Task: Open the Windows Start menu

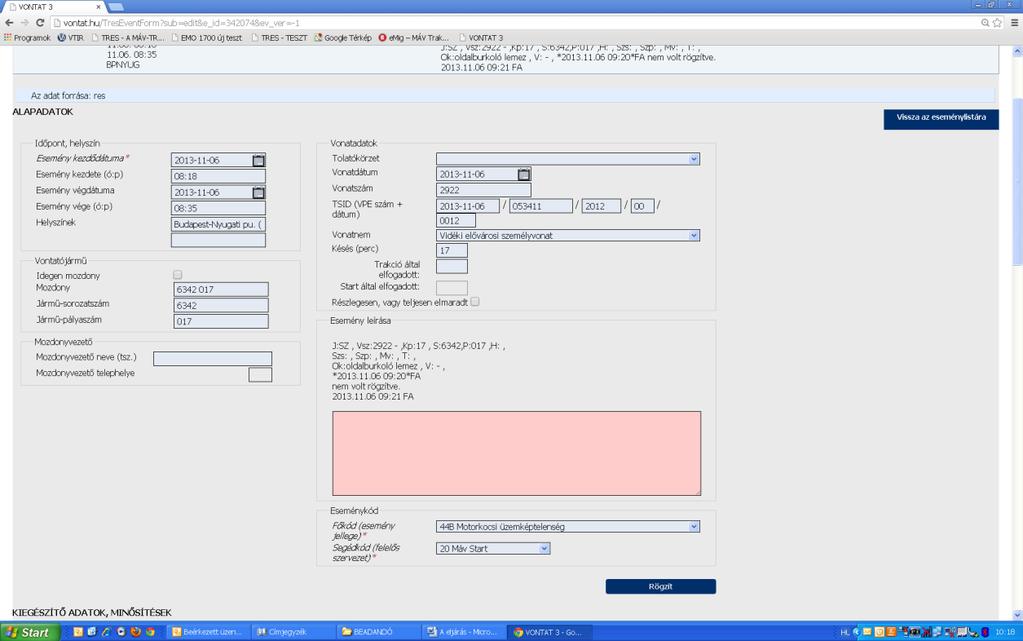Action: pos(29,632)
